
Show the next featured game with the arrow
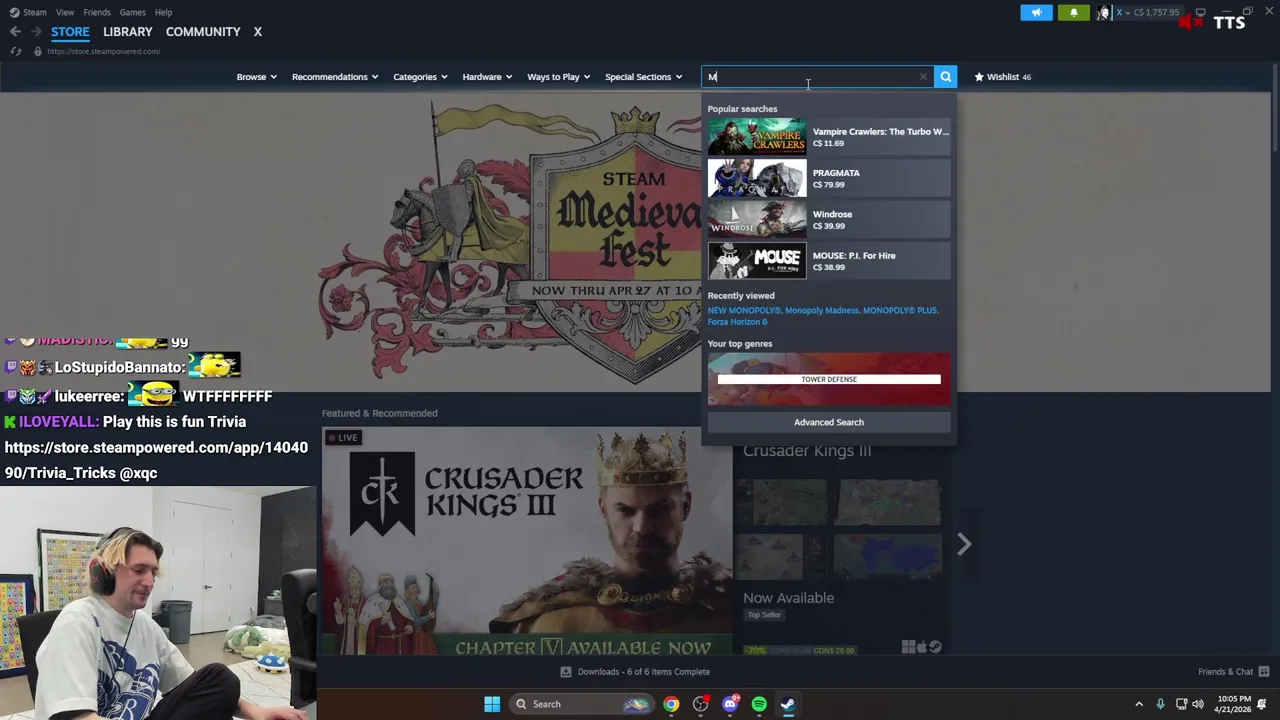(964, 544)
